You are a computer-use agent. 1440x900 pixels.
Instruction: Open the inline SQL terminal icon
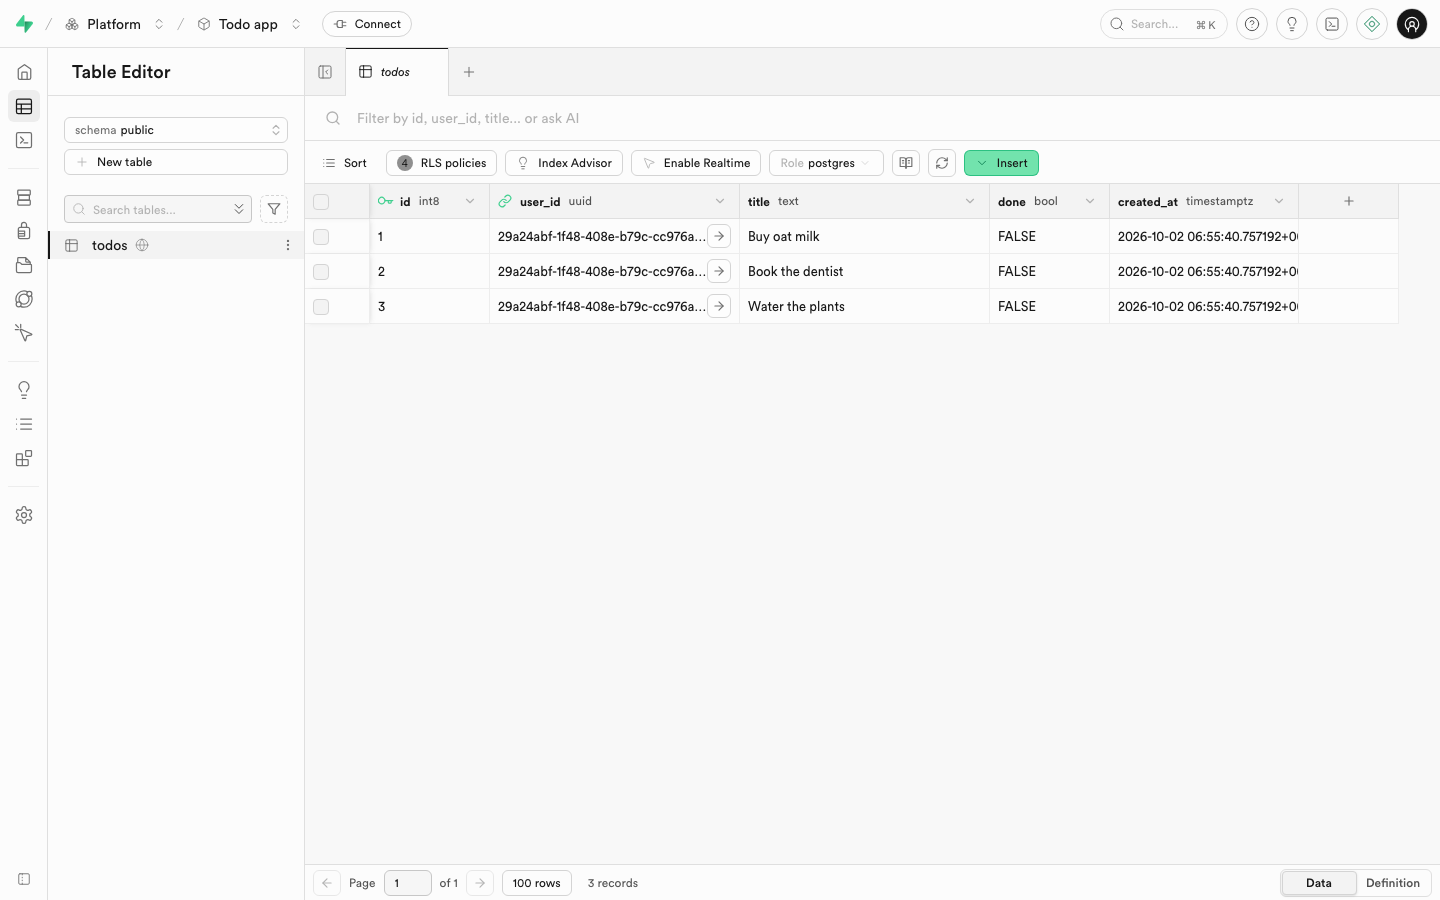[1332, 24]
